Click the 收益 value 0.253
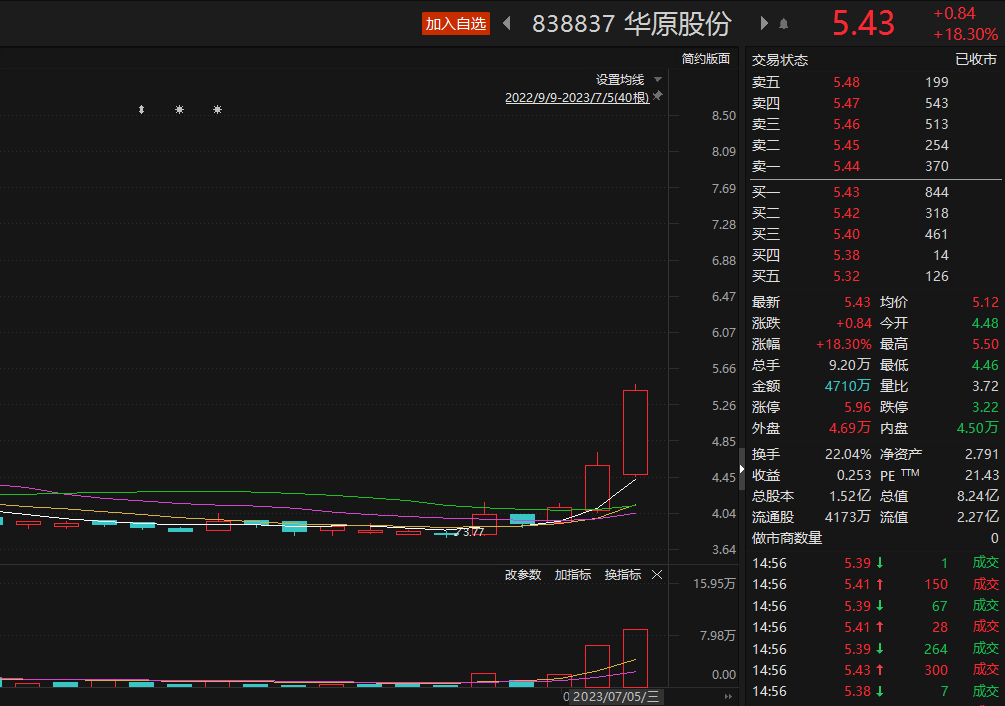This screenshot has height=706, width=1005. [x=854, y=475]
